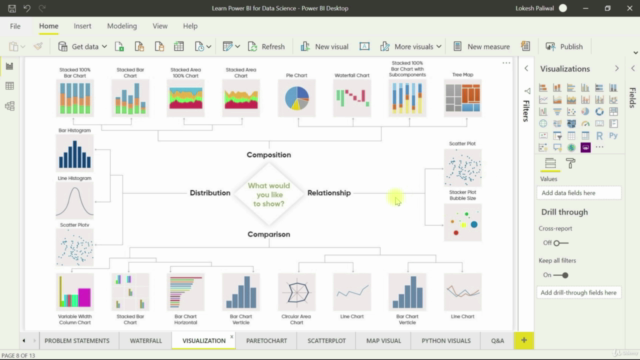Click the 'Add drill-through fields here' well

(x=579, y=293)
